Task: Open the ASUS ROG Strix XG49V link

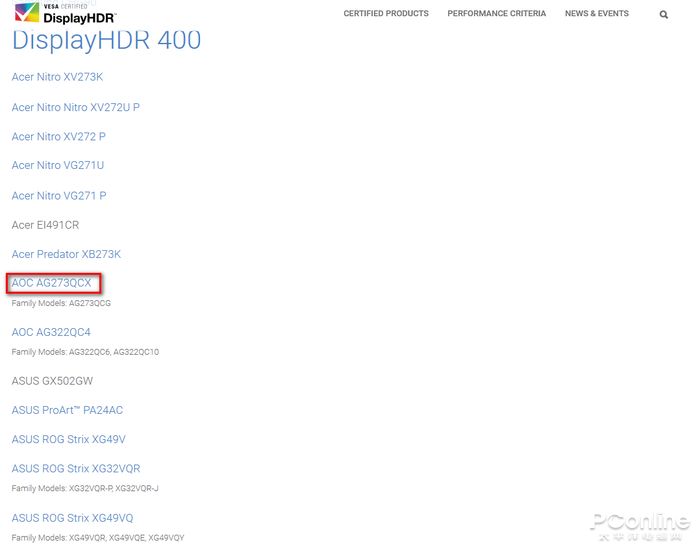Action: [68, 439]
